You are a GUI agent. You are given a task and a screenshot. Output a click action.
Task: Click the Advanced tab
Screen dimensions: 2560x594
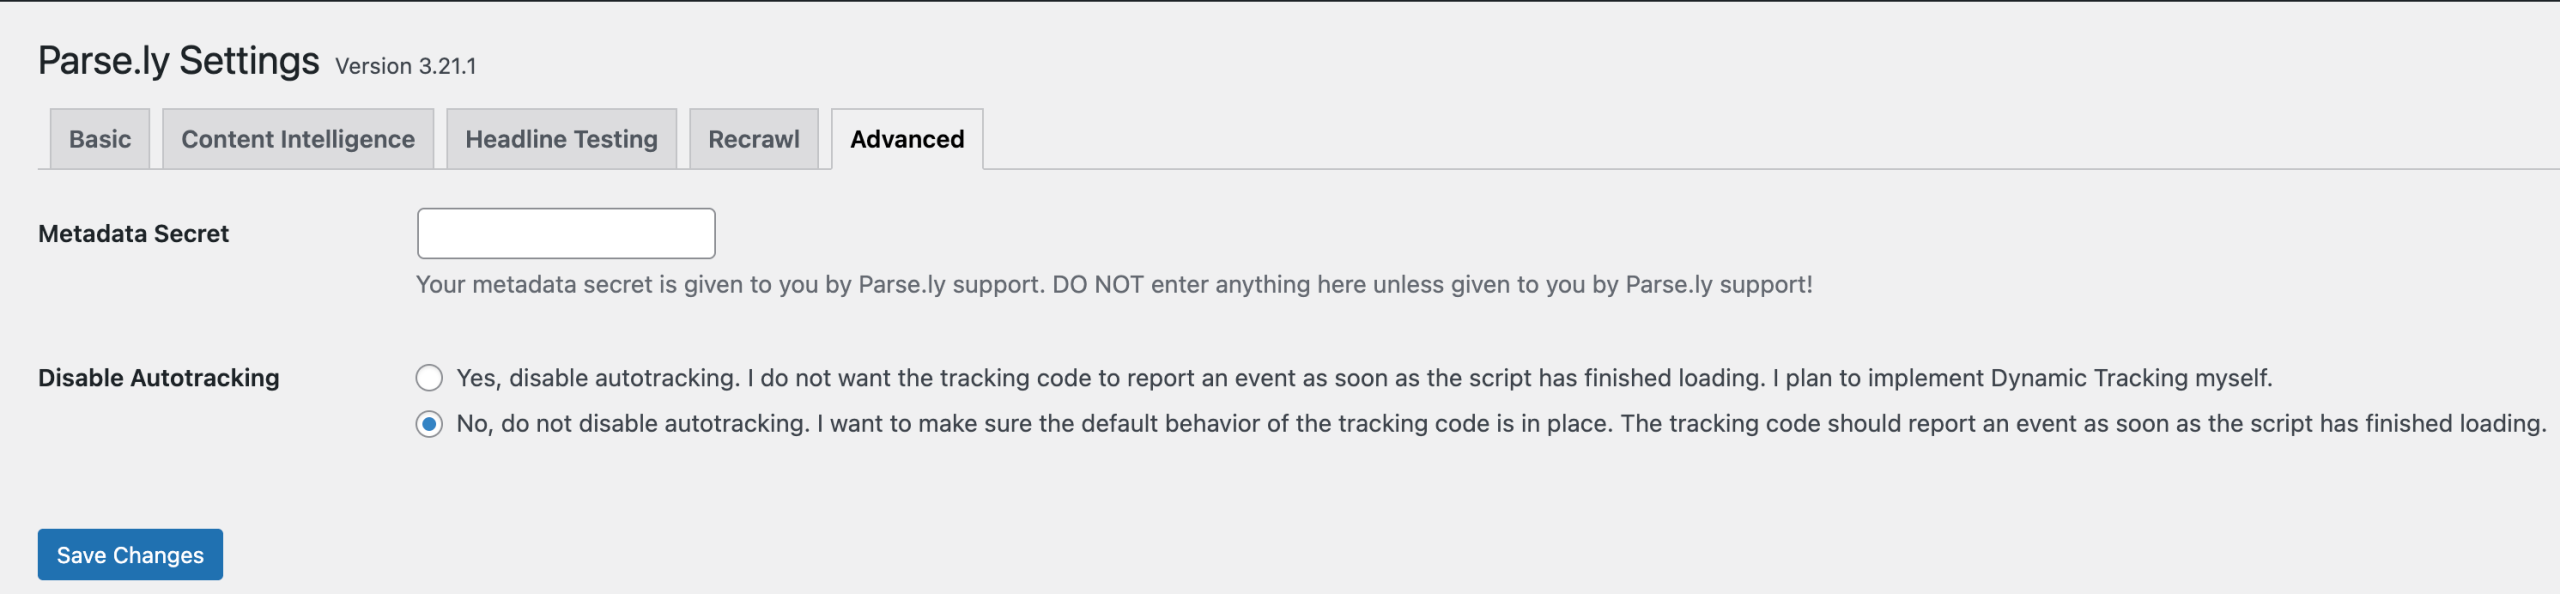907,139
